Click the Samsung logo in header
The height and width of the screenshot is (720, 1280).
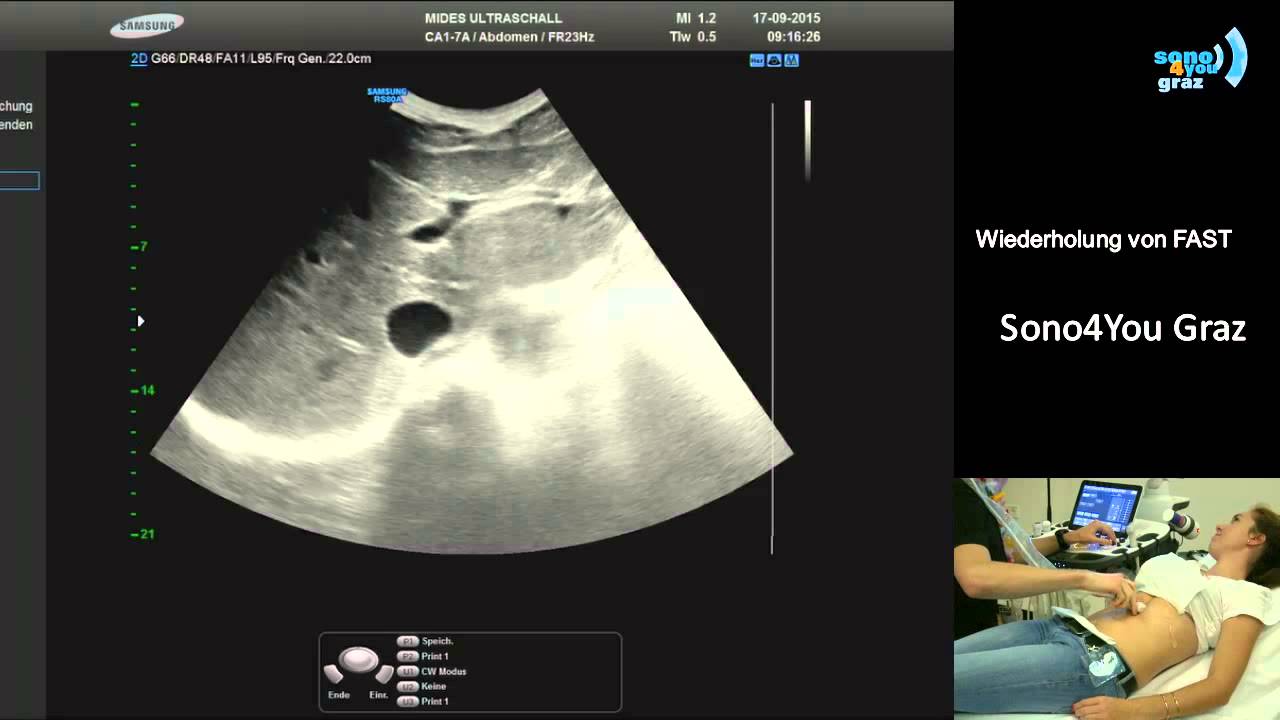tap(147, 26)
